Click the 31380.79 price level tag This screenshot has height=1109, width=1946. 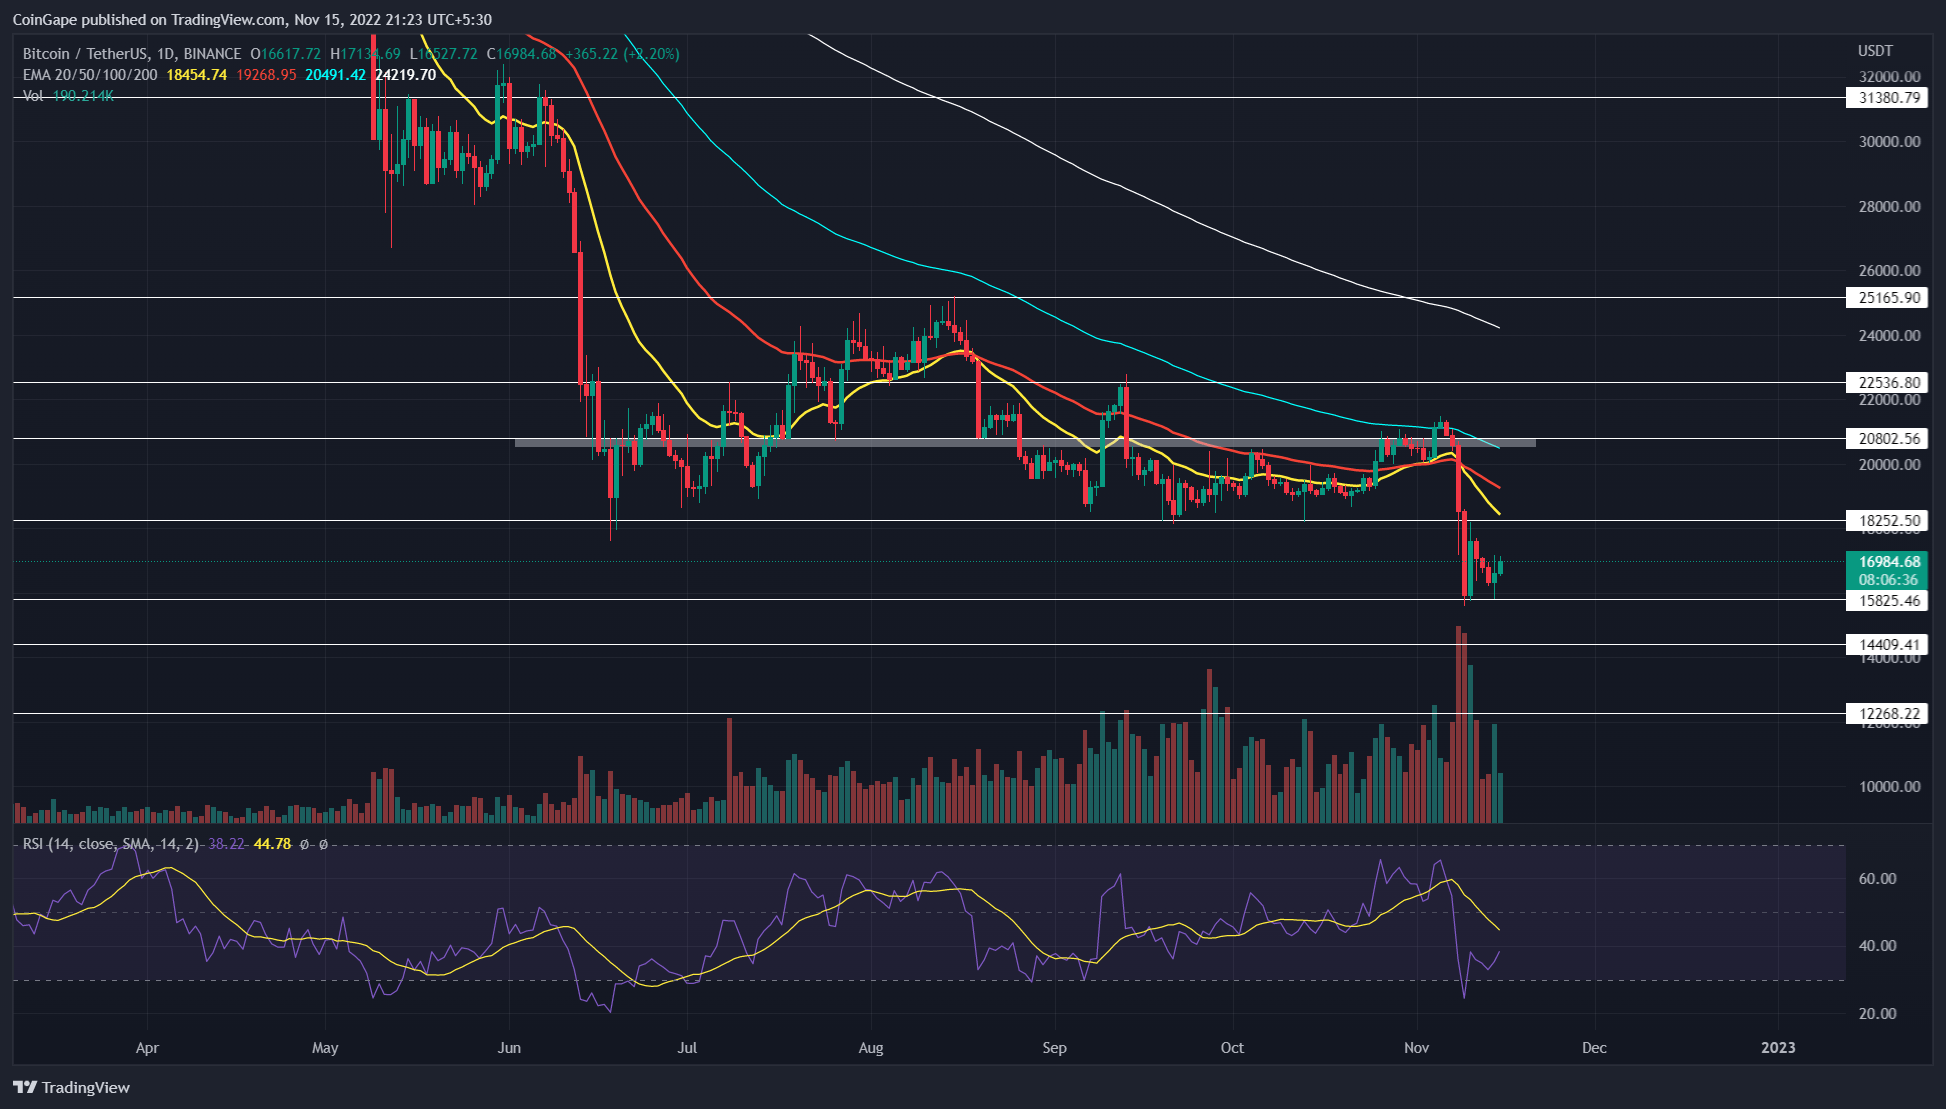tap(1885, 97)
